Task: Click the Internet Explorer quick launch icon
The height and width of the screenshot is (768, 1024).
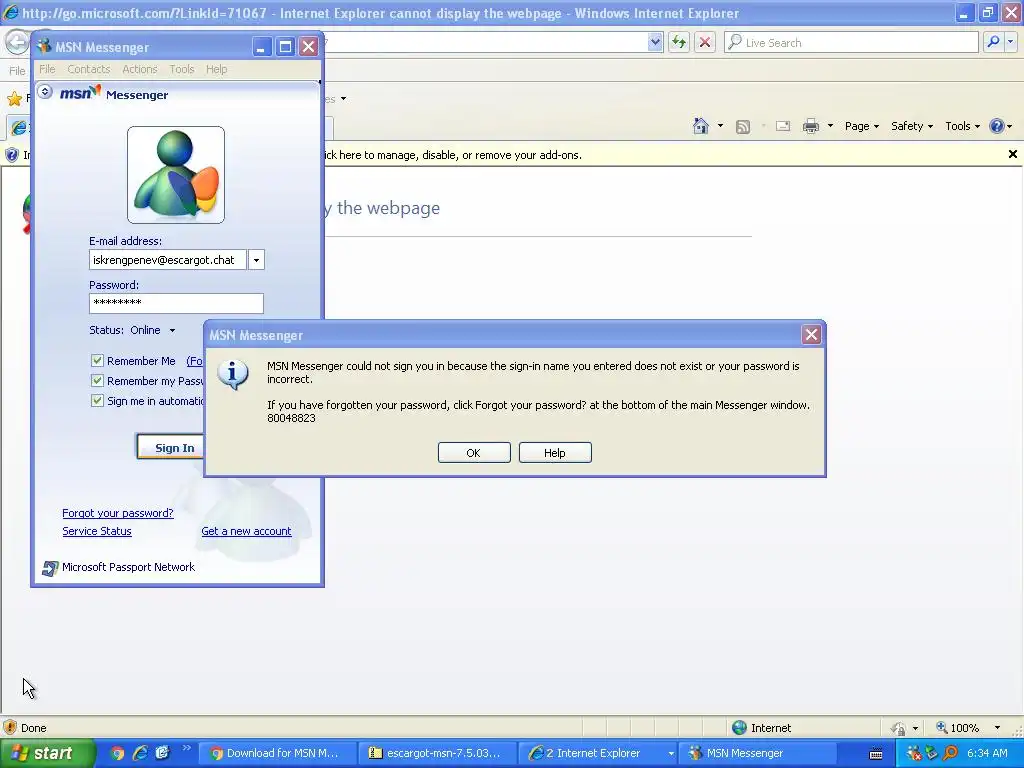Action: [x=140, y=753]
